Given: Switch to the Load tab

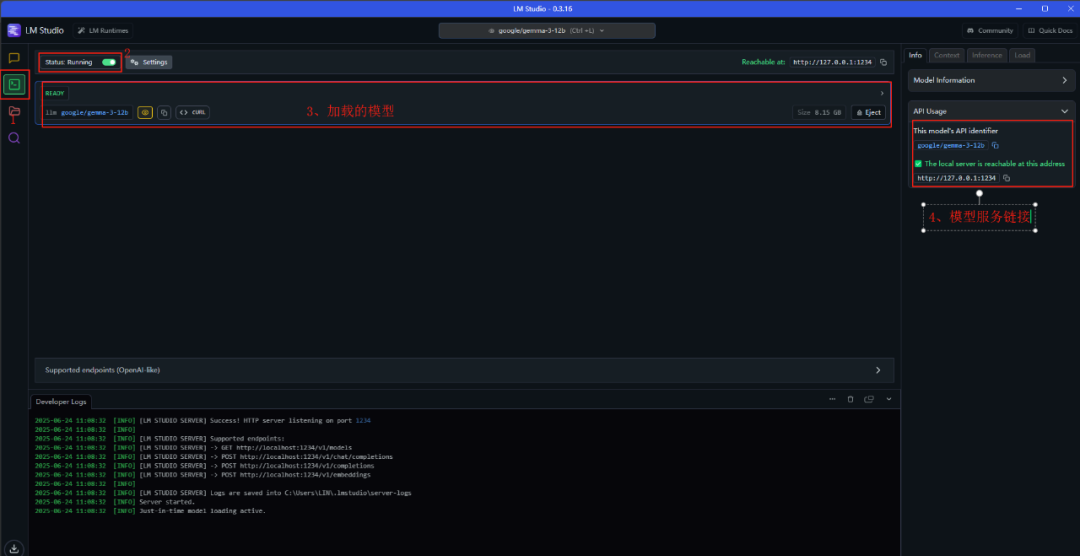Looking at the screenshot, I should click(1022, 55).
